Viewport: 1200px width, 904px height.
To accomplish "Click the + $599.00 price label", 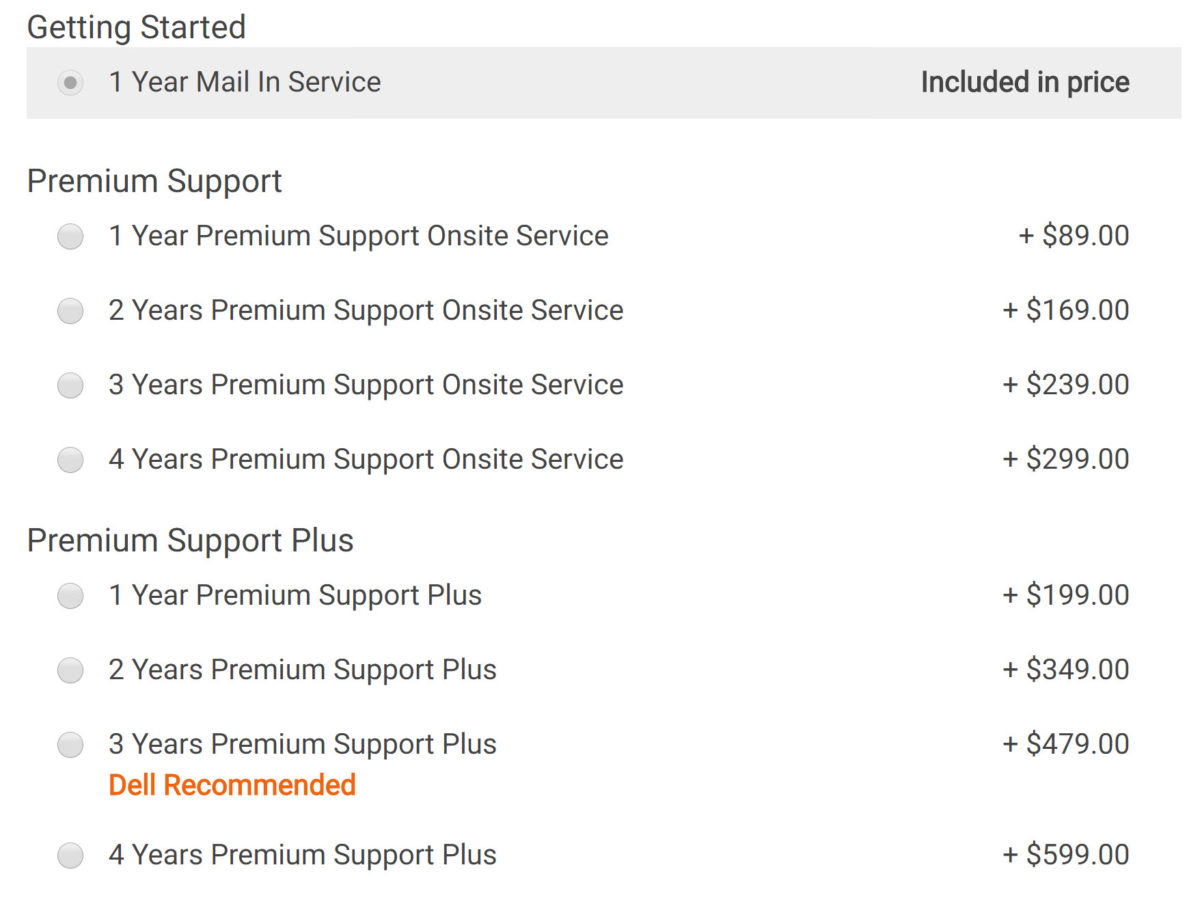I will coord(1063,855).
